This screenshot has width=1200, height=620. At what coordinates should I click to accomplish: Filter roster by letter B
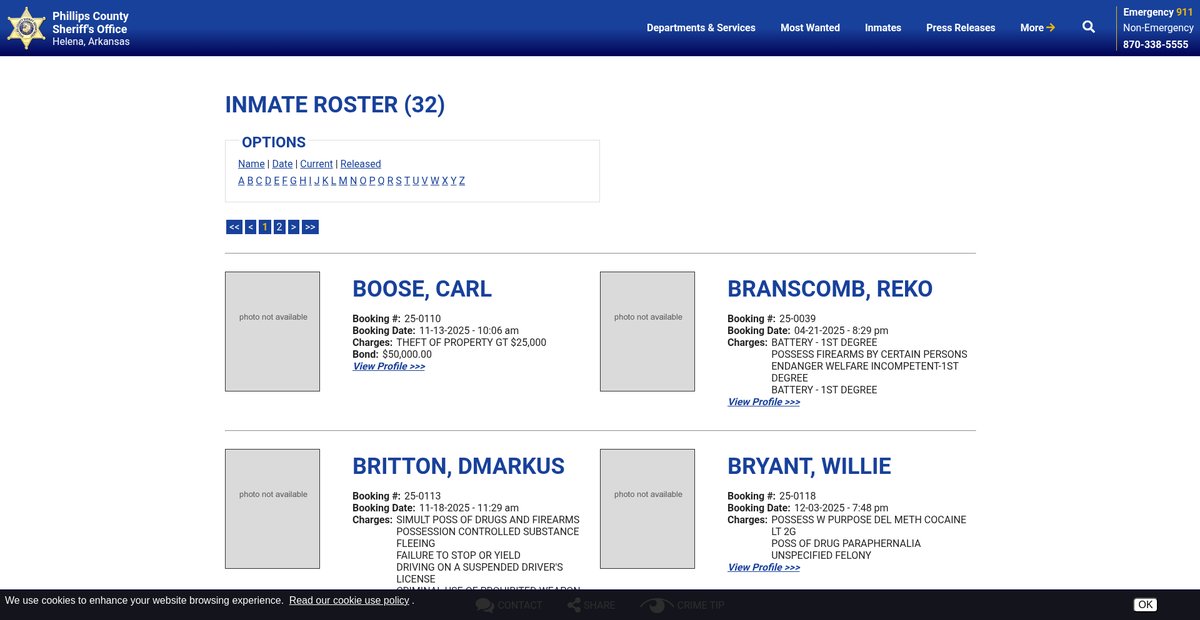point(250,181)
